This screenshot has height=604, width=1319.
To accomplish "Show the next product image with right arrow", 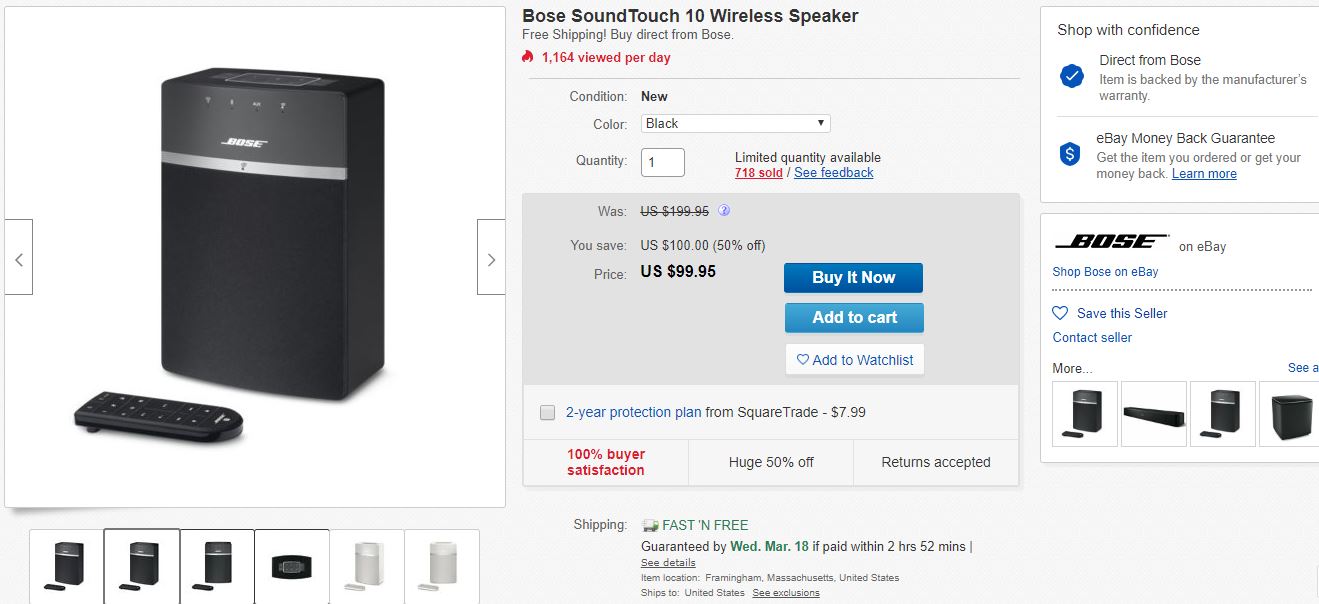I will [491, 257].
